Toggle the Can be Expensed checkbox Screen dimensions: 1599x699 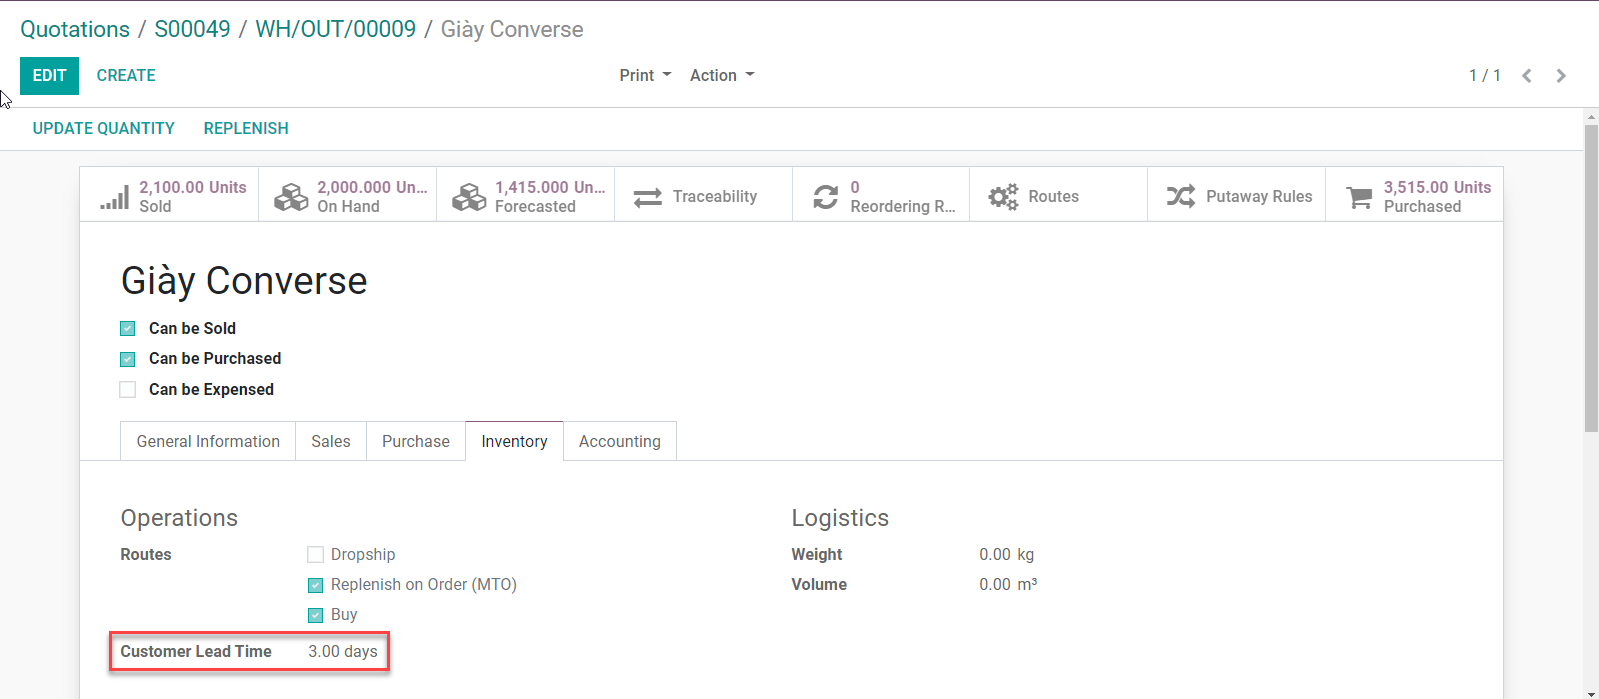(x=128, y=390)
